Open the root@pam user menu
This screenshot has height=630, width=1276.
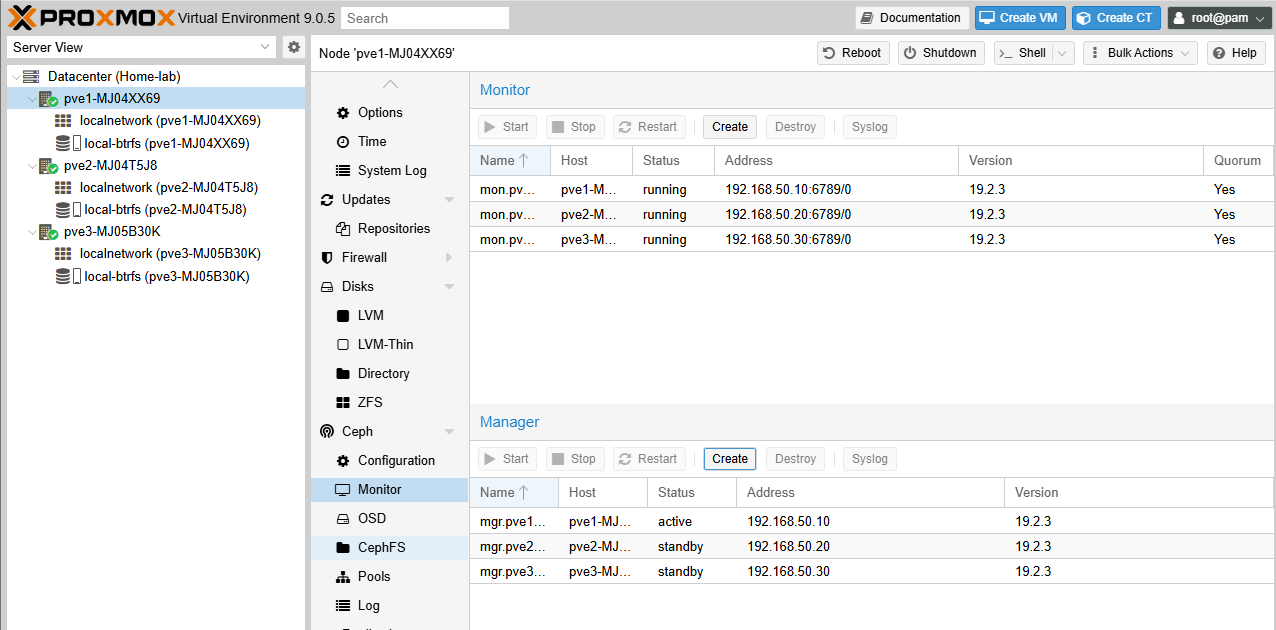click(x=1217, y=18)
